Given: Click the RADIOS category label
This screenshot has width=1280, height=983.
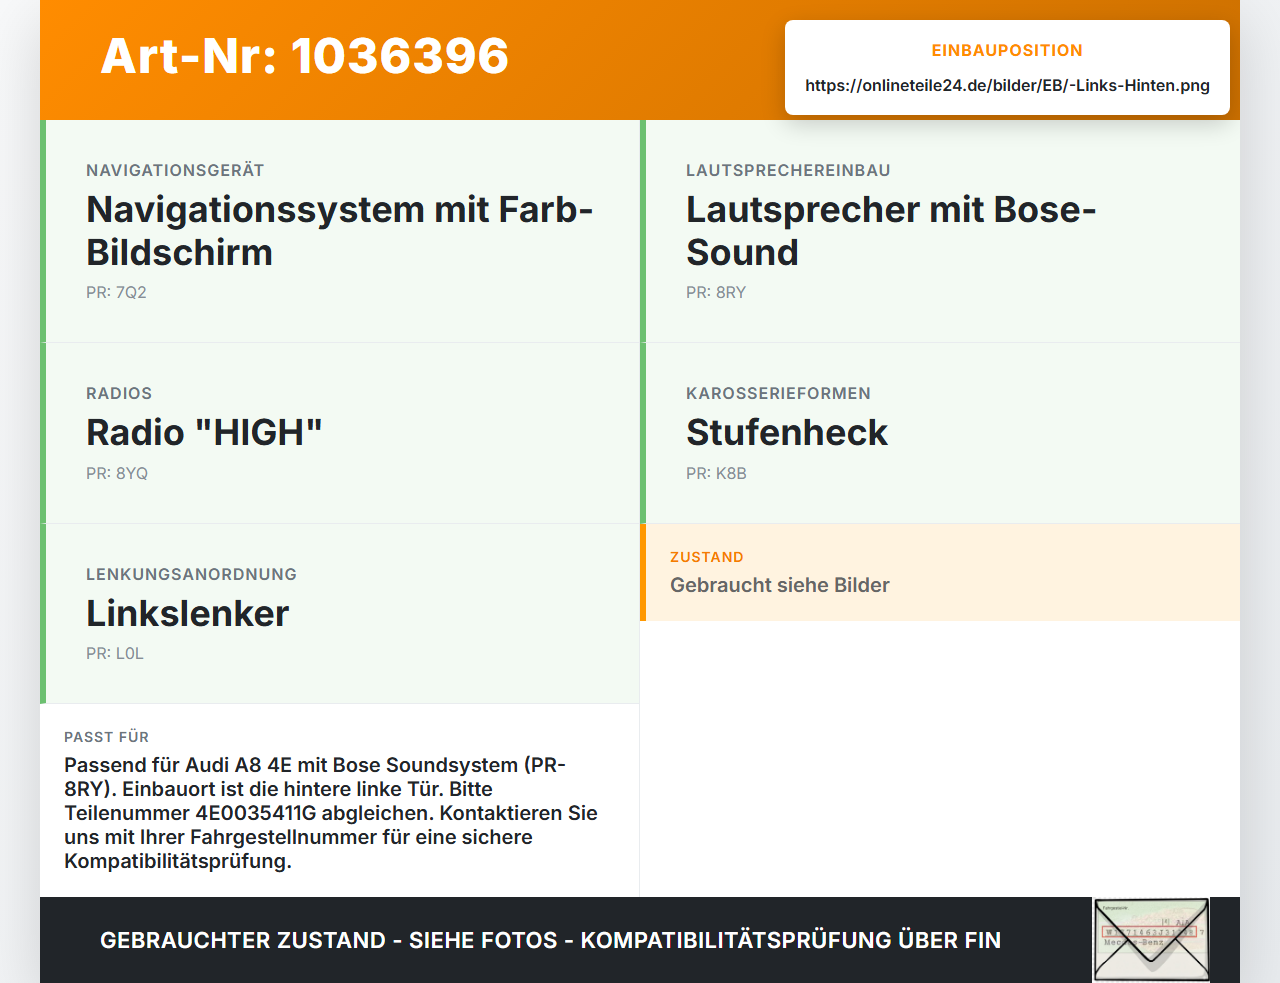Looking at the screenshot, I should click(x=119, y=394).
